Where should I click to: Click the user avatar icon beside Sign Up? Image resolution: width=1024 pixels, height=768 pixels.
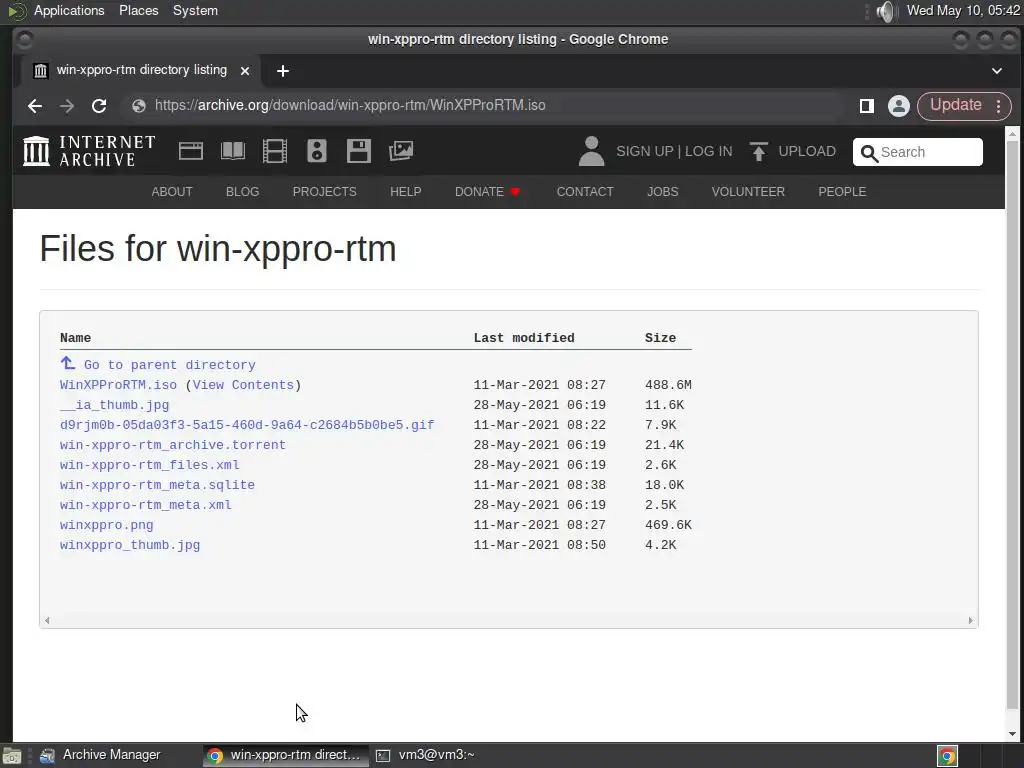[591, 151]
